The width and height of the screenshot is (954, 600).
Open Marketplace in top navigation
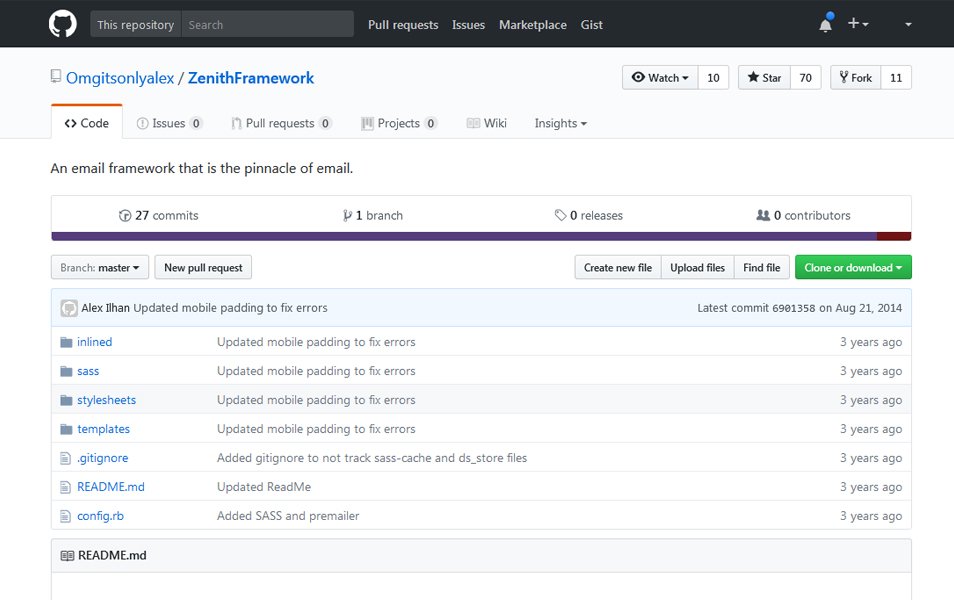click(x=532, y=24)
